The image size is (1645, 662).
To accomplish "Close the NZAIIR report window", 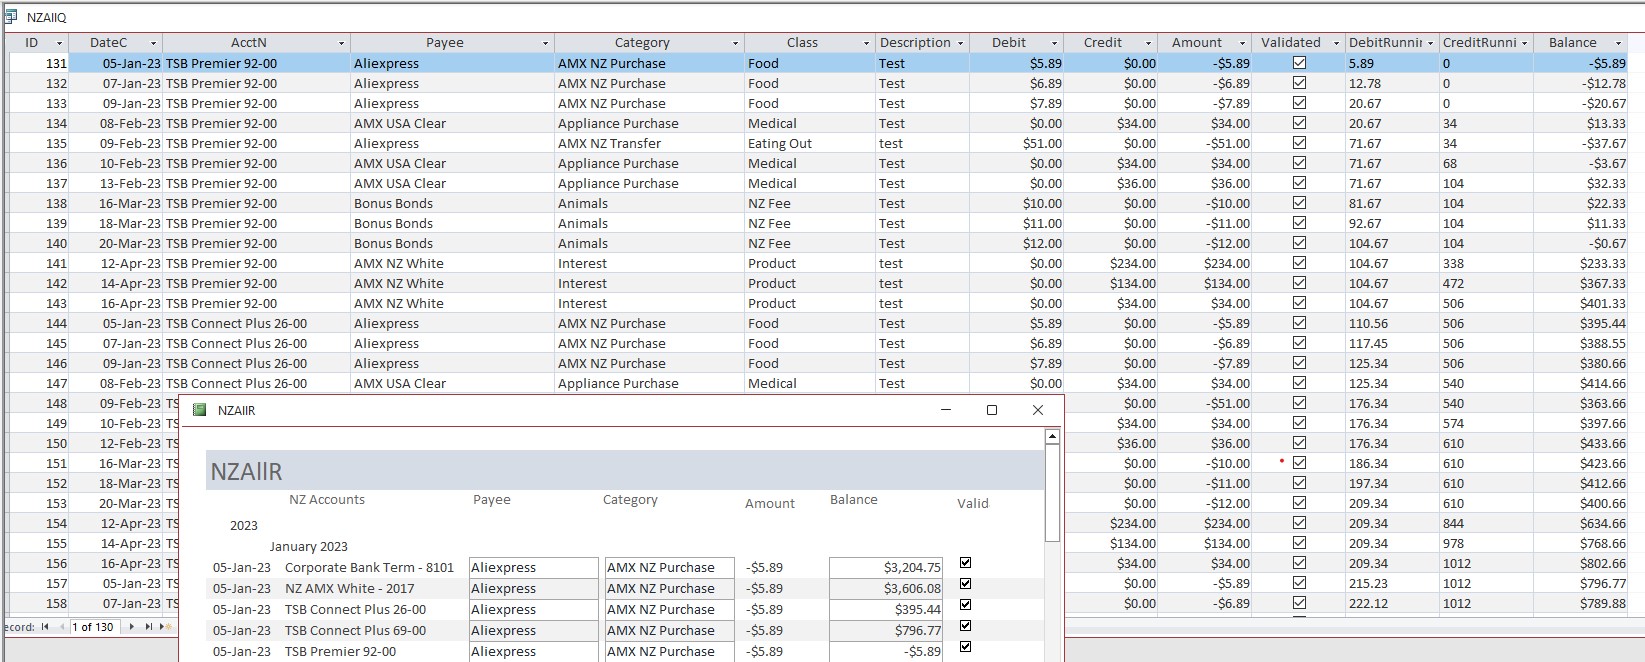I will coord(1037,410).
